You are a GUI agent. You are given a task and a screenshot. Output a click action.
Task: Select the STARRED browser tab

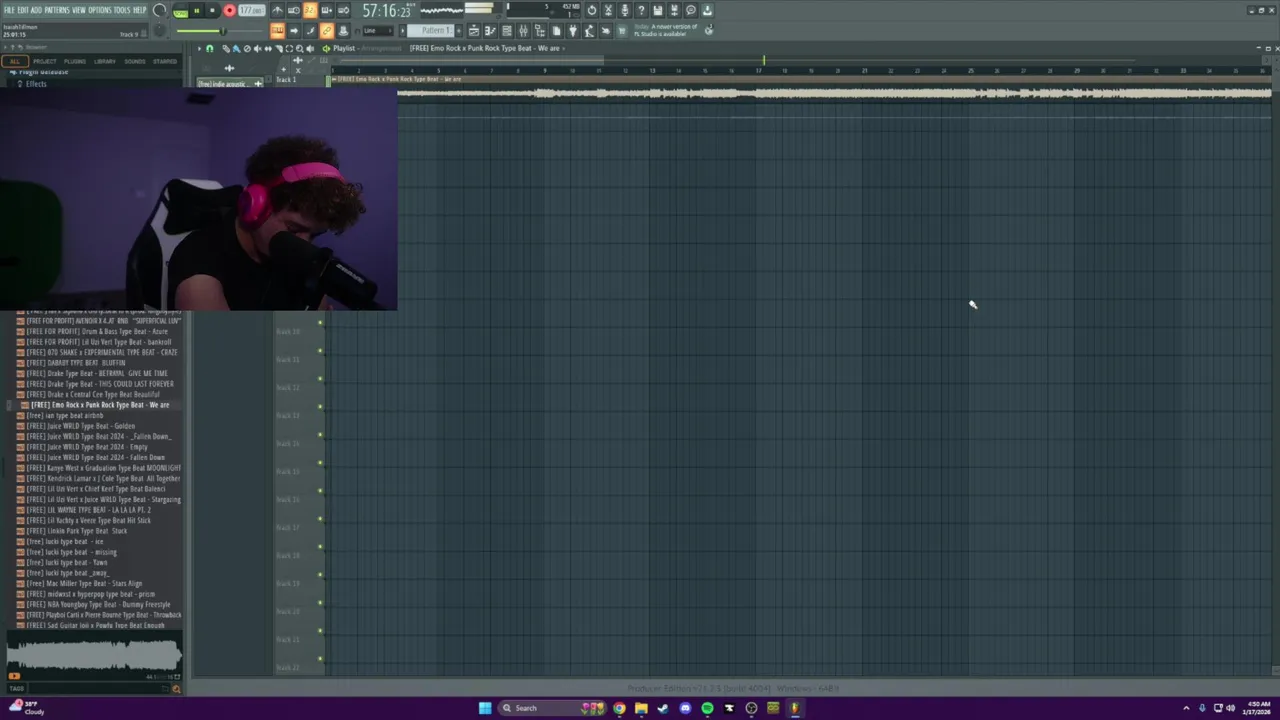pos(165,61)
